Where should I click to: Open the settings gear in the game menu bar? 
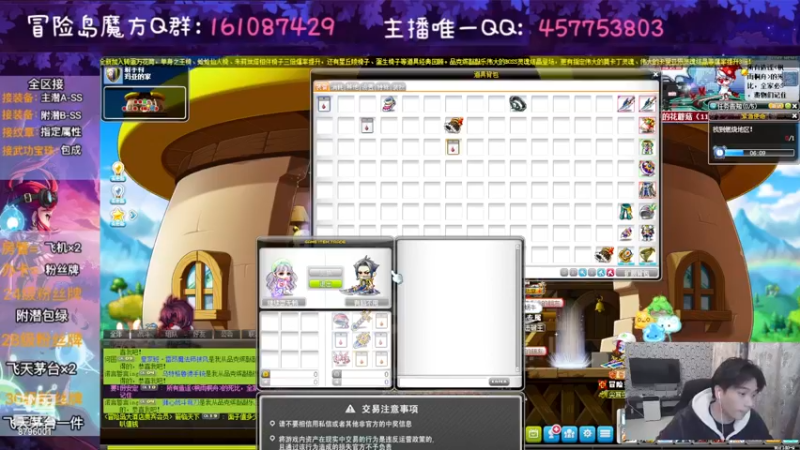(587, 434)
